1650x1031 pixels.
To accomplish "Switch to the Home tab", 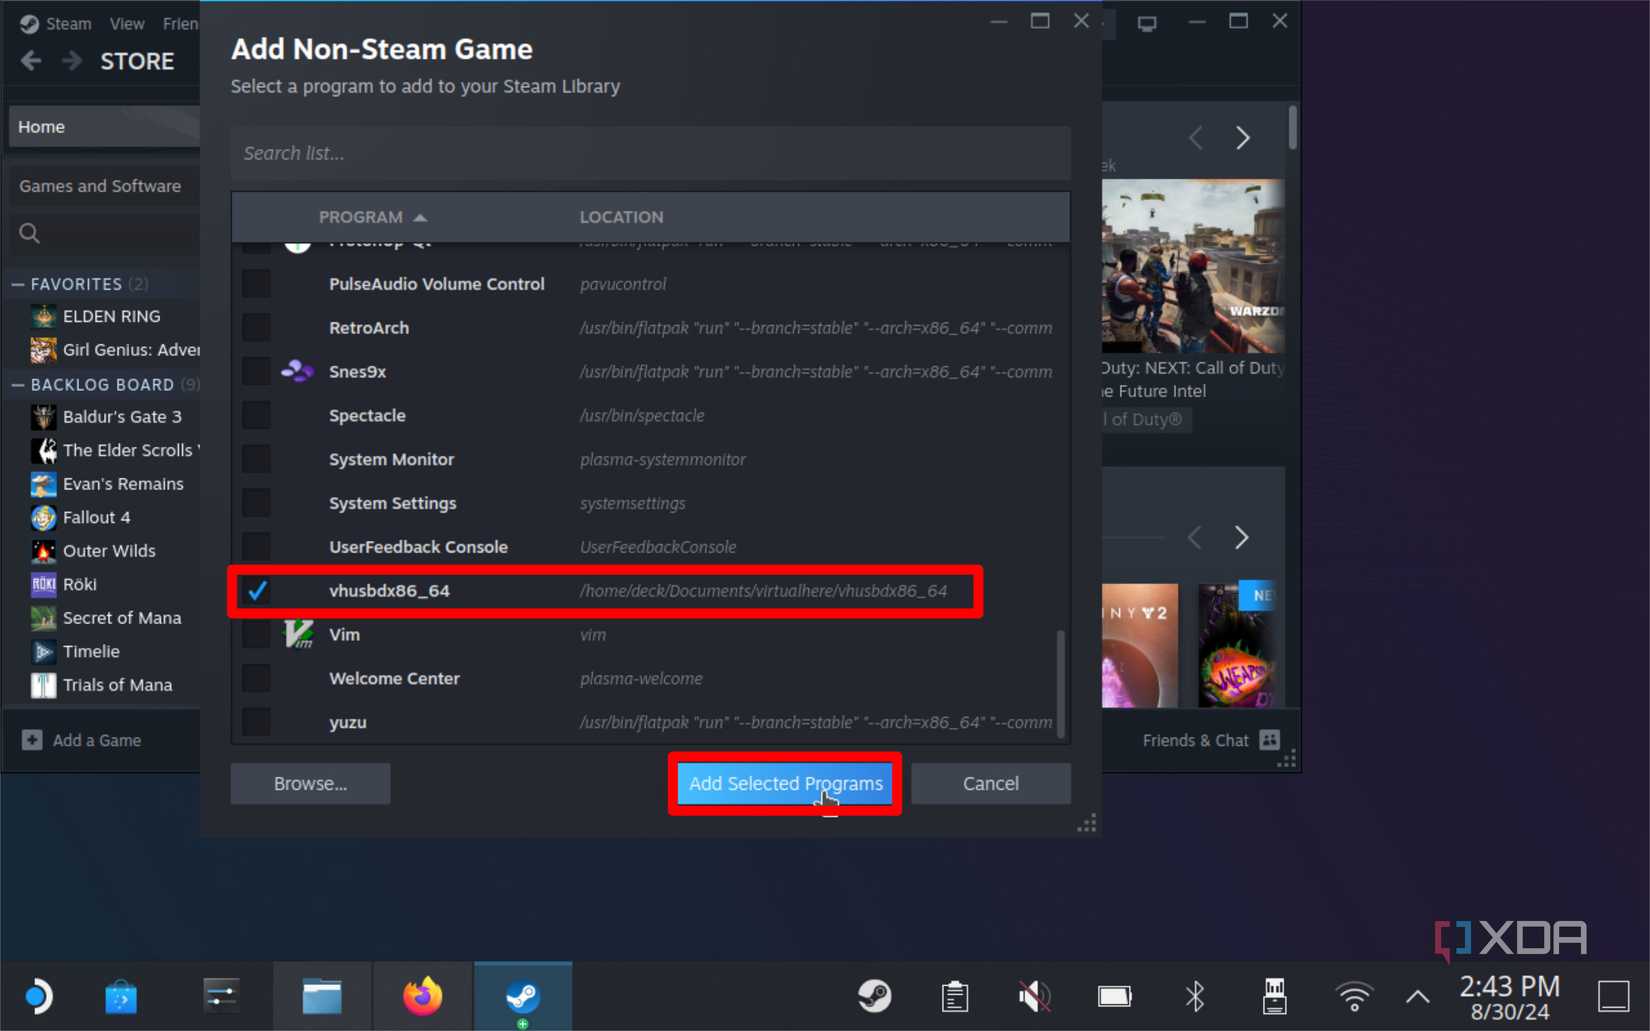I will pos(41,126).
